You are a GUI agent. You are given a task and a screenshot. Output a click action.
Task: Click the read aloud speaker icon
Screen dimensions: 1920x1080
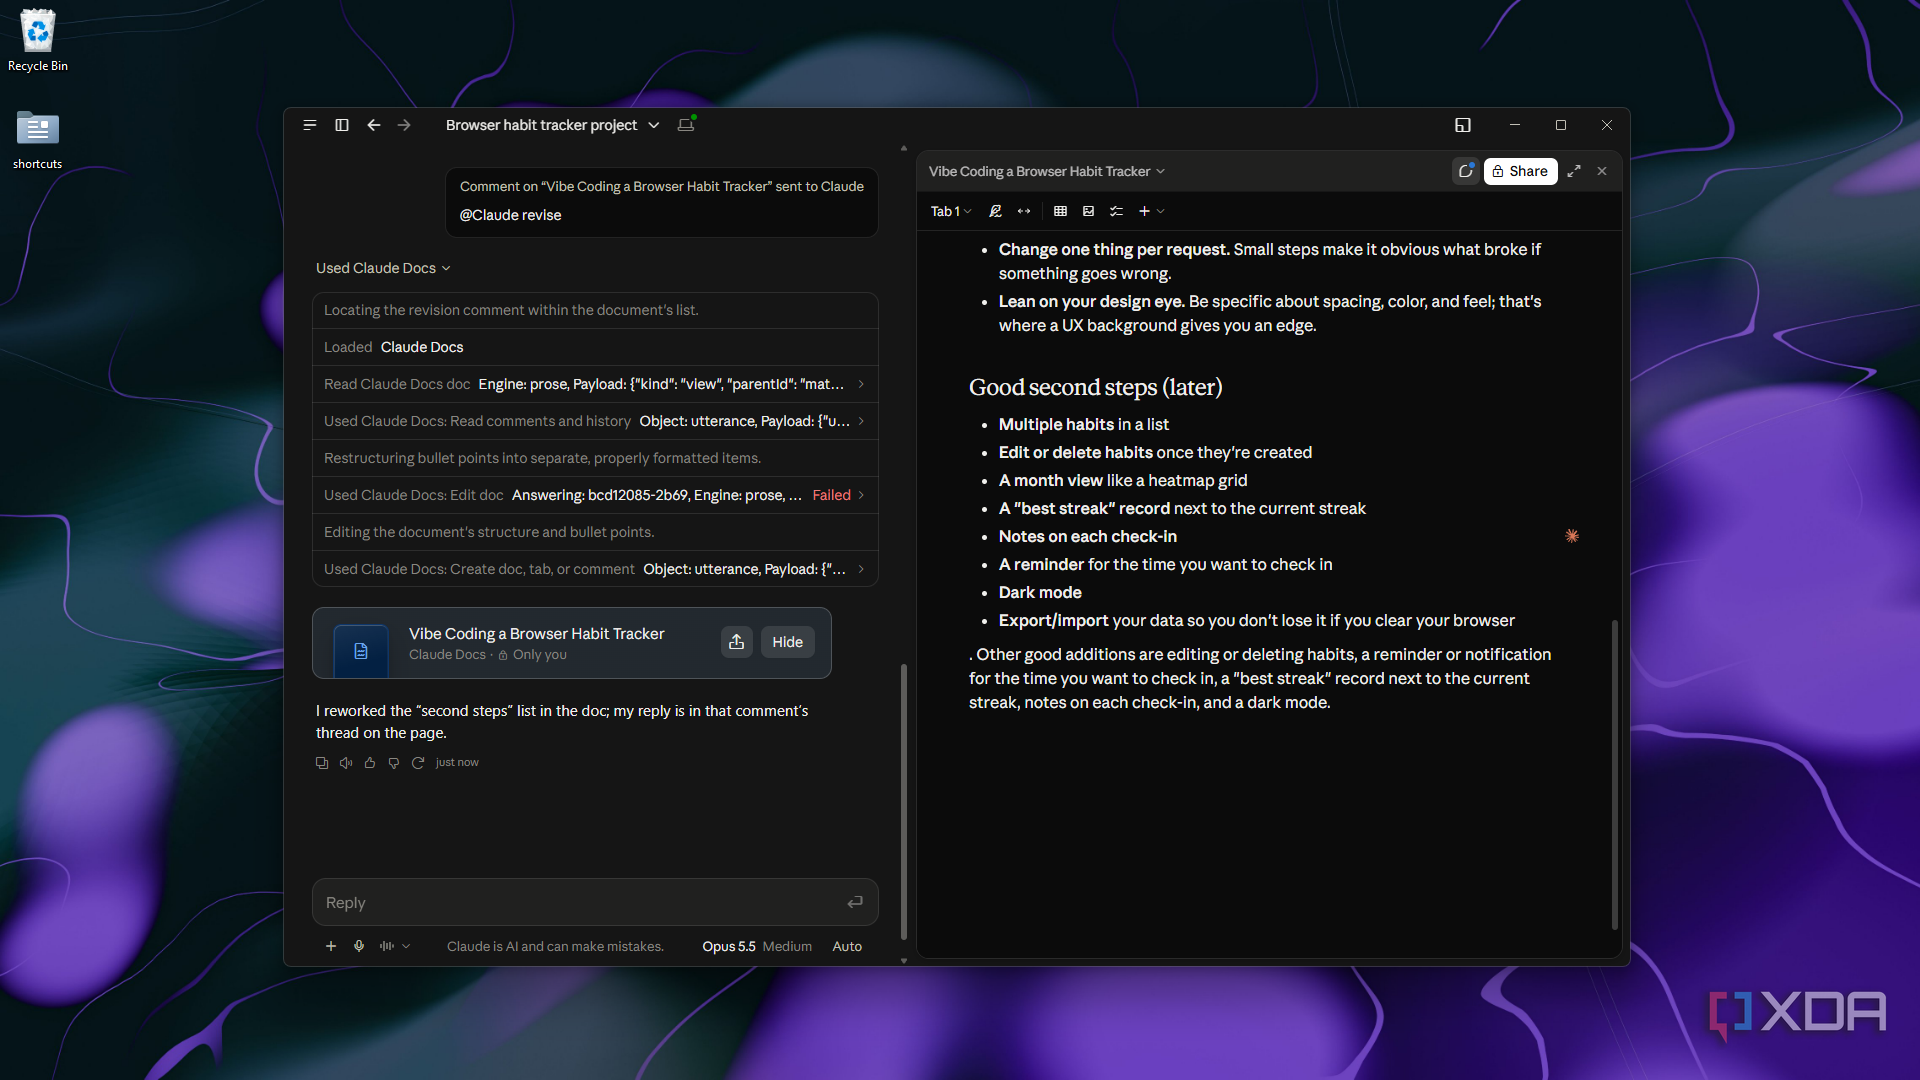point(346,763)
